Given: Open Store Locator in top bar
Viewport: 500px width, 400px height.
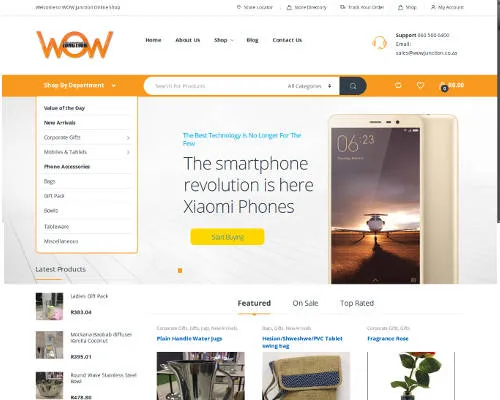Looking at the screenshot, I should point(255,7).
